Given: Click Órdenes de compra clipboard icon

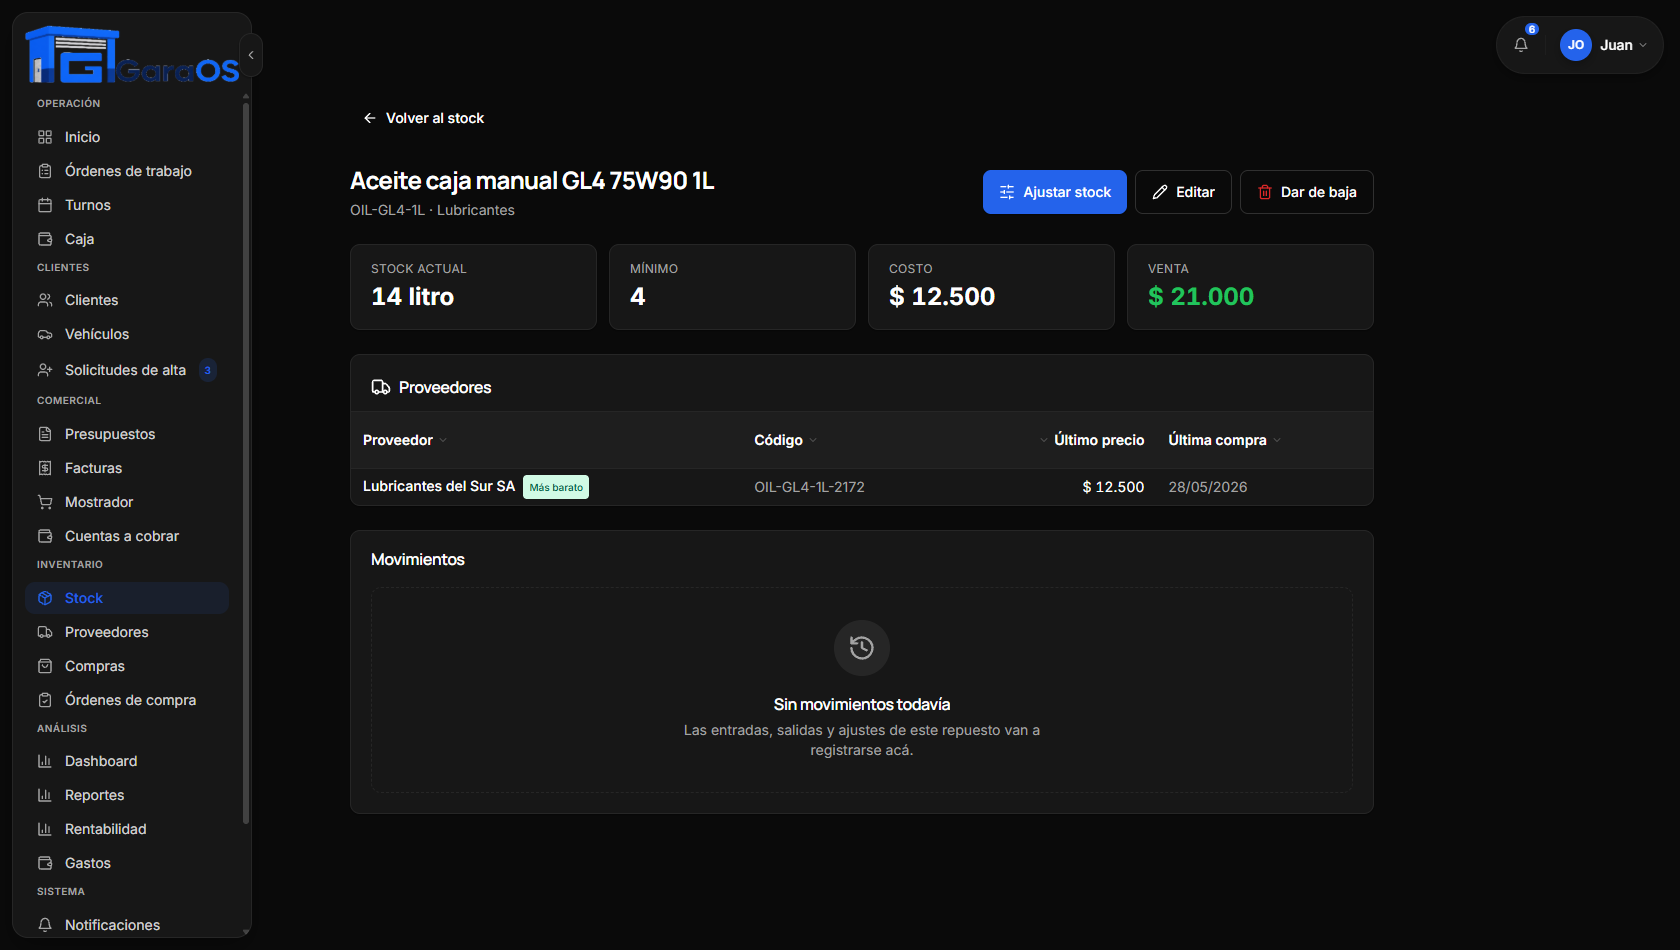Looking at the screenshot, I should [x=45, y=700].
